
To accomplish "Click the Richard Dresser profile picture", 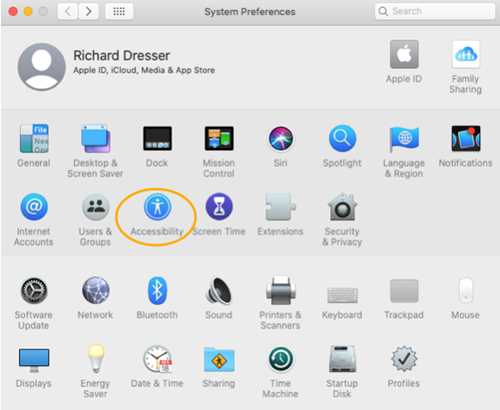I will point(42,67).
